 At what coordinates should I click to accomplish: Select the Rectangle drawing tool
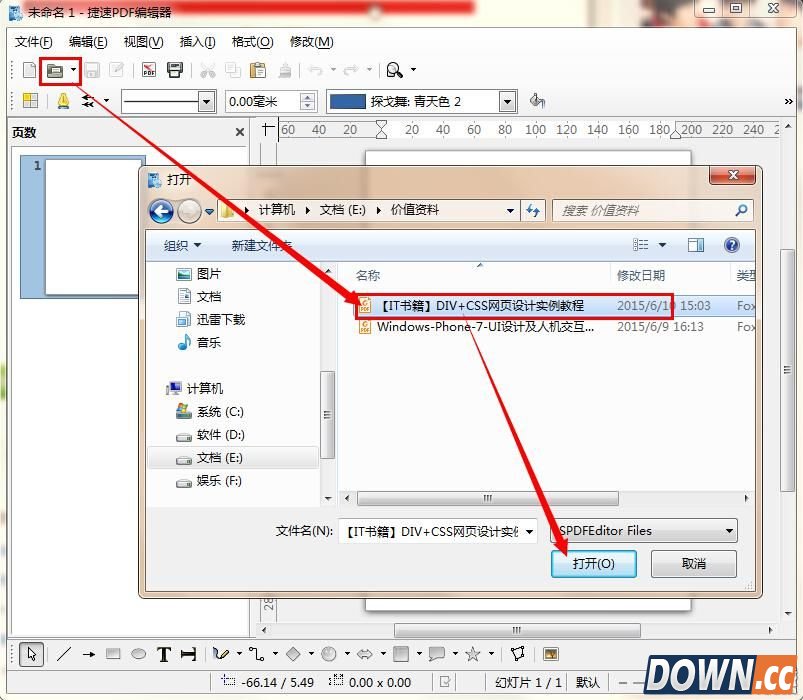click(x=113, y=654)
